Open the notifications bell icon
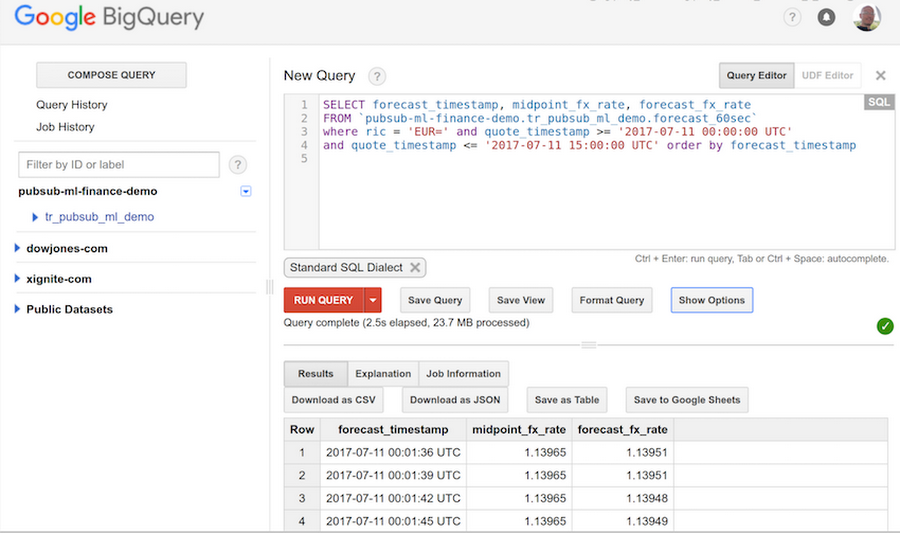Image resolution: width=900 pixels, height=533 pixels. click(826, 17)
